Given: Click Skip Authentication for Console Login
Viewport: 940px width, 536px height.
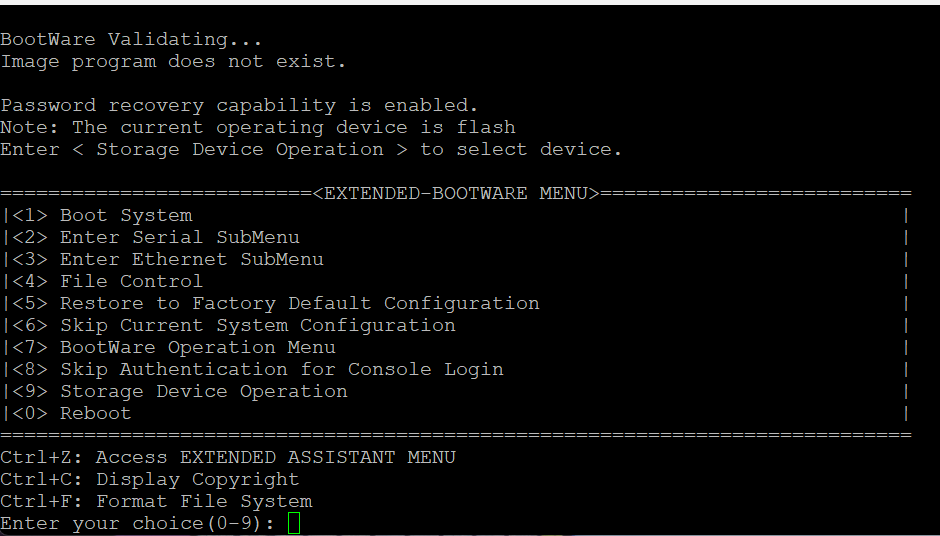Looking at the screenshot, I should coord(281,369).
